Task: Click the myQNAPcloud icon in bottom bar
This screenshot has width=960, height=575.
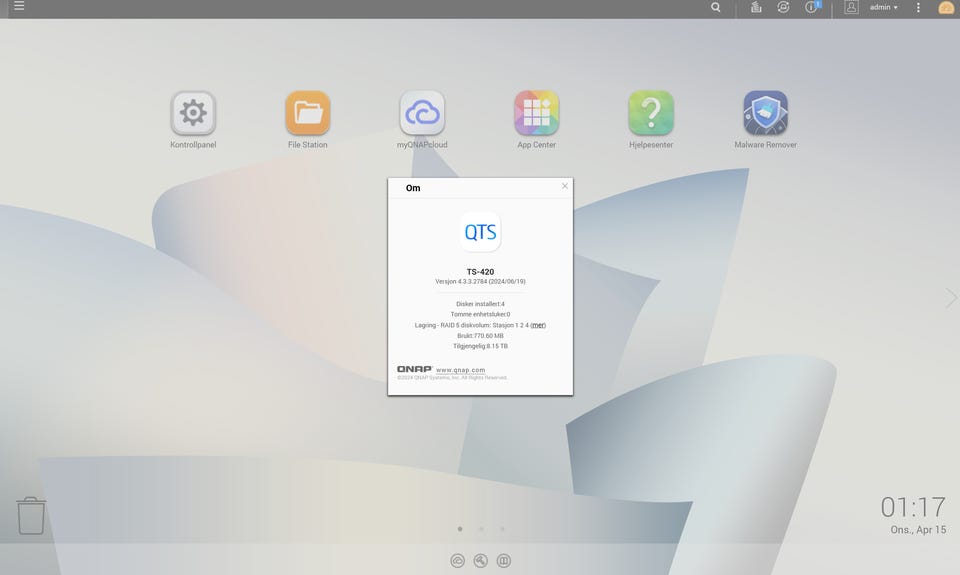Action: pos(457,561)
